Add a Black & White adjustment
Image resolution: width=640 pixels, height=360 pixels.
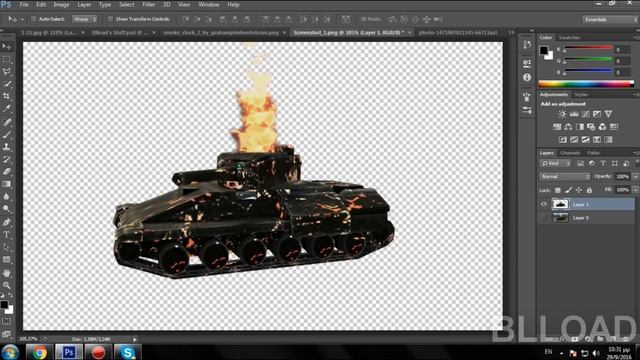[580, 127]
